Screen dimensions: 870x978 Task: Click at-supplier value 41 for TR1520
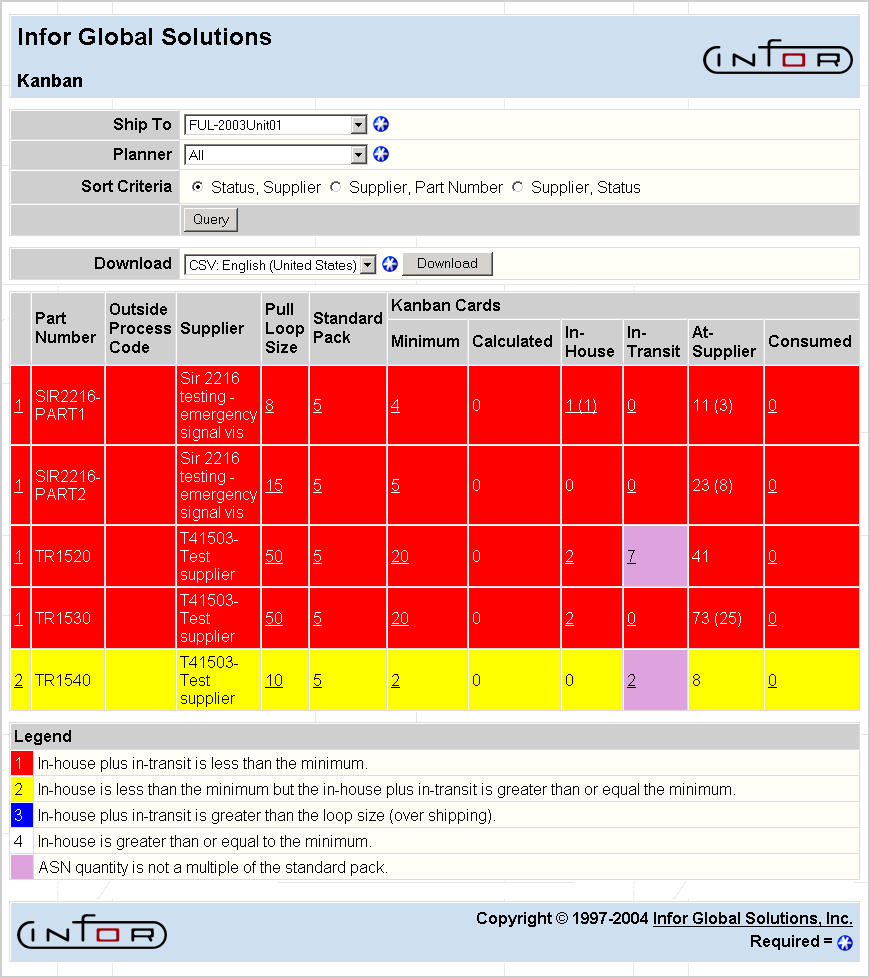click(x=700, y=556)
